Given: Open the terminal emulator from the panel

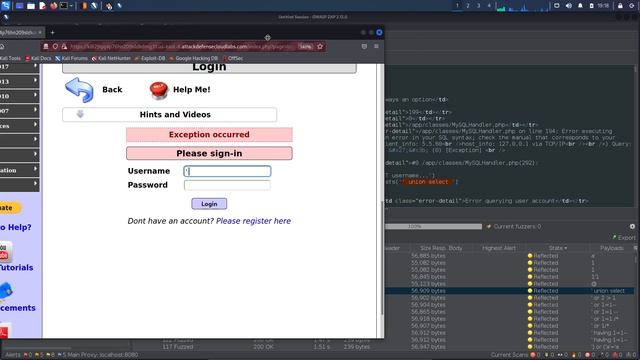Looking at the screenshot, I should [x=64, y=6].
